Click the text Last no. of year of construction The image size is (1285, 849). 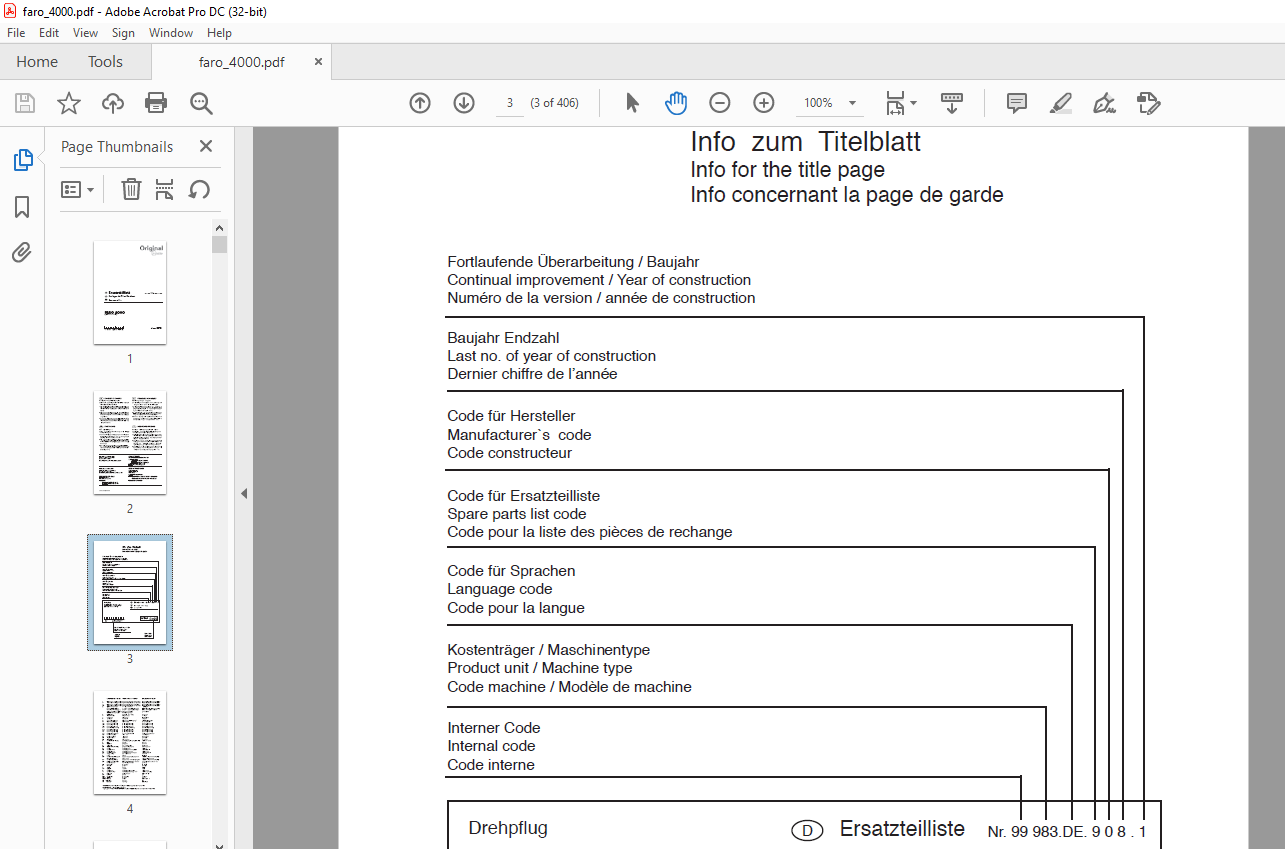point(552,356)
